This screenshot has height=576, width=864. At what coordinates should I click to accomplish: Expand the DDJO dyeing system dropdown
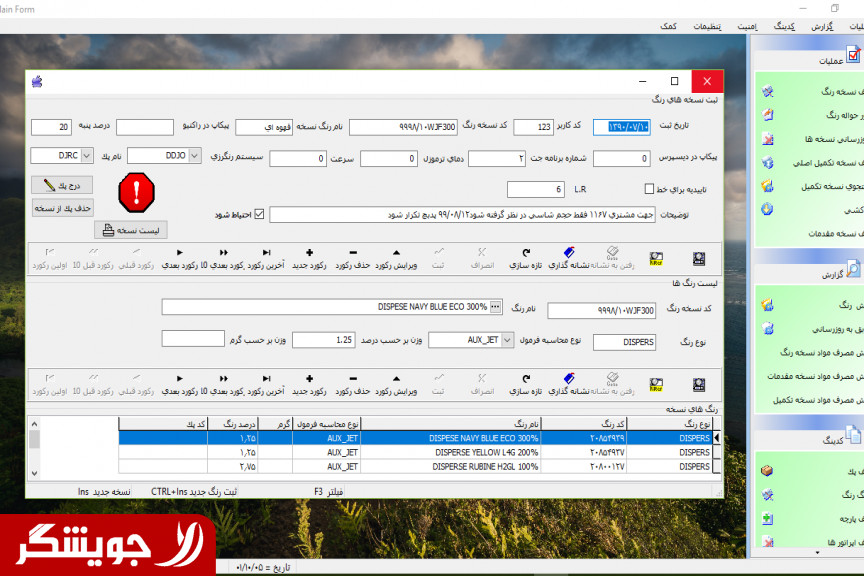194,156
